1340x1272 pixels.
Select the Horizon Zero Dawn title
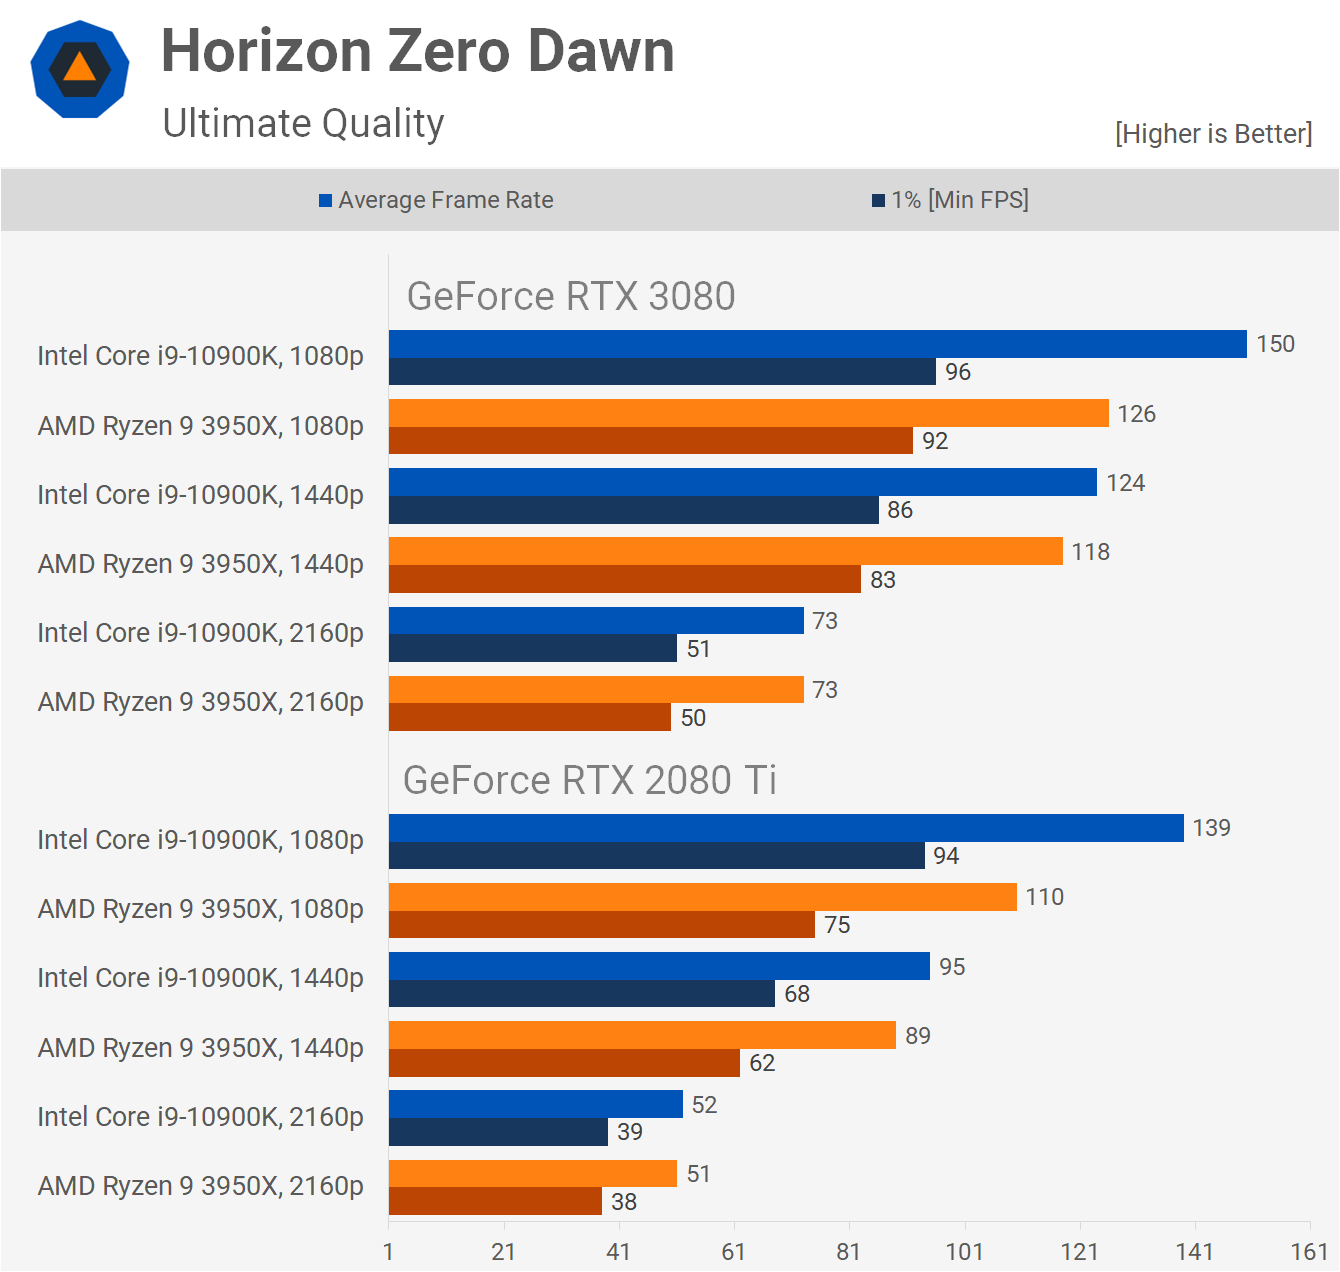point(418,51)
